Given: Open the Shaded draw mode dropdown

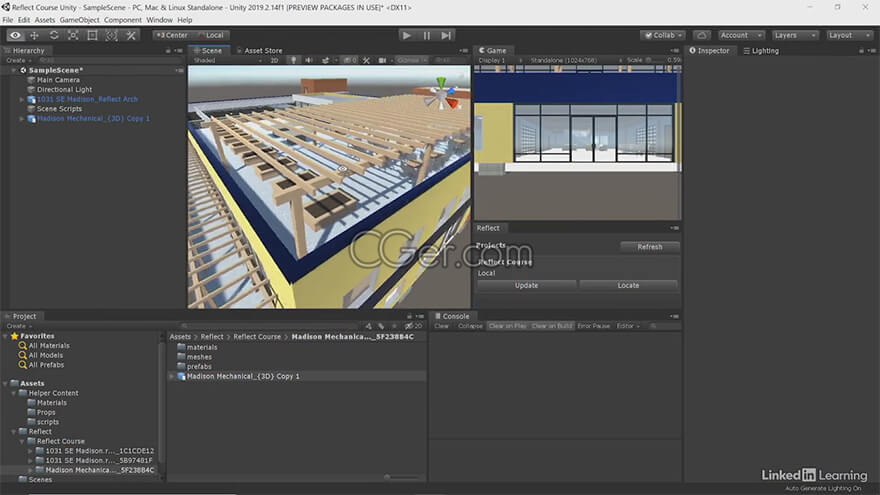Looking at the screenshot, I should [227, 60].
